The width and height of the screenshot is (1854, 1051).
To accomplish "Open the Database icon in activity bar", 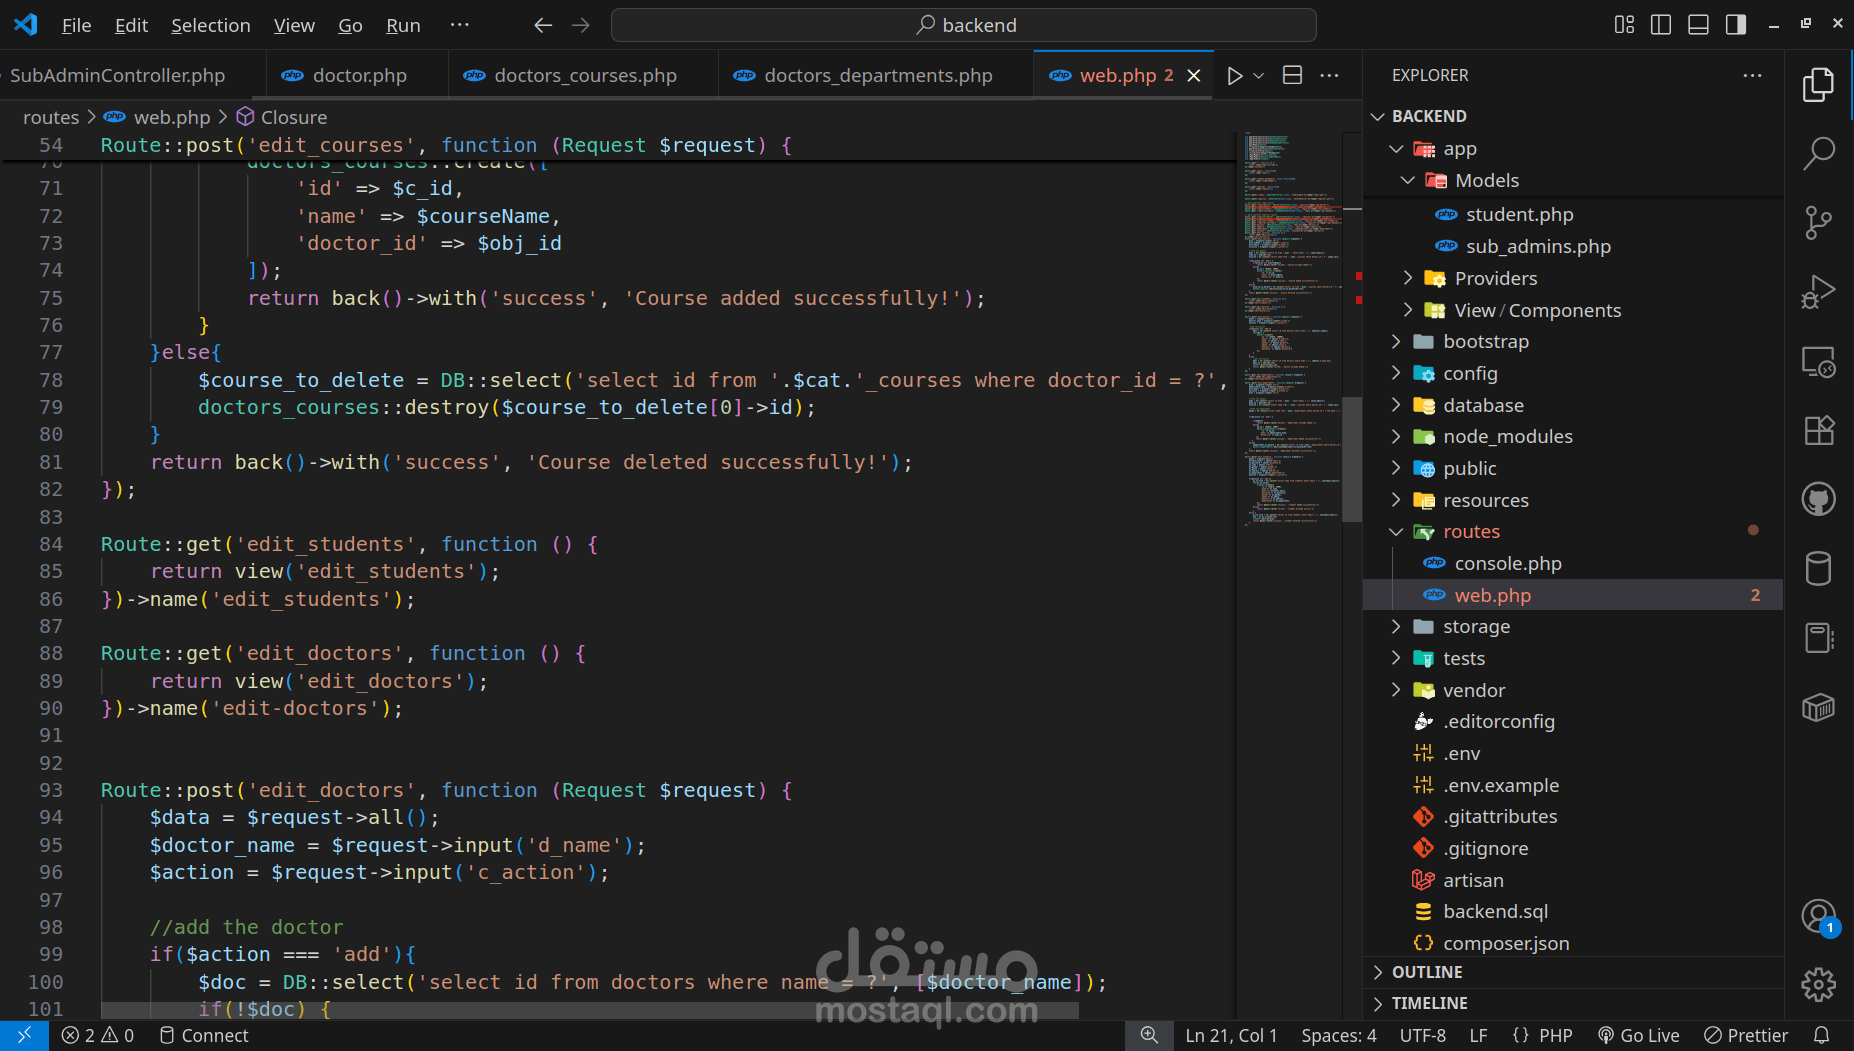I will tap(1818, 568).
